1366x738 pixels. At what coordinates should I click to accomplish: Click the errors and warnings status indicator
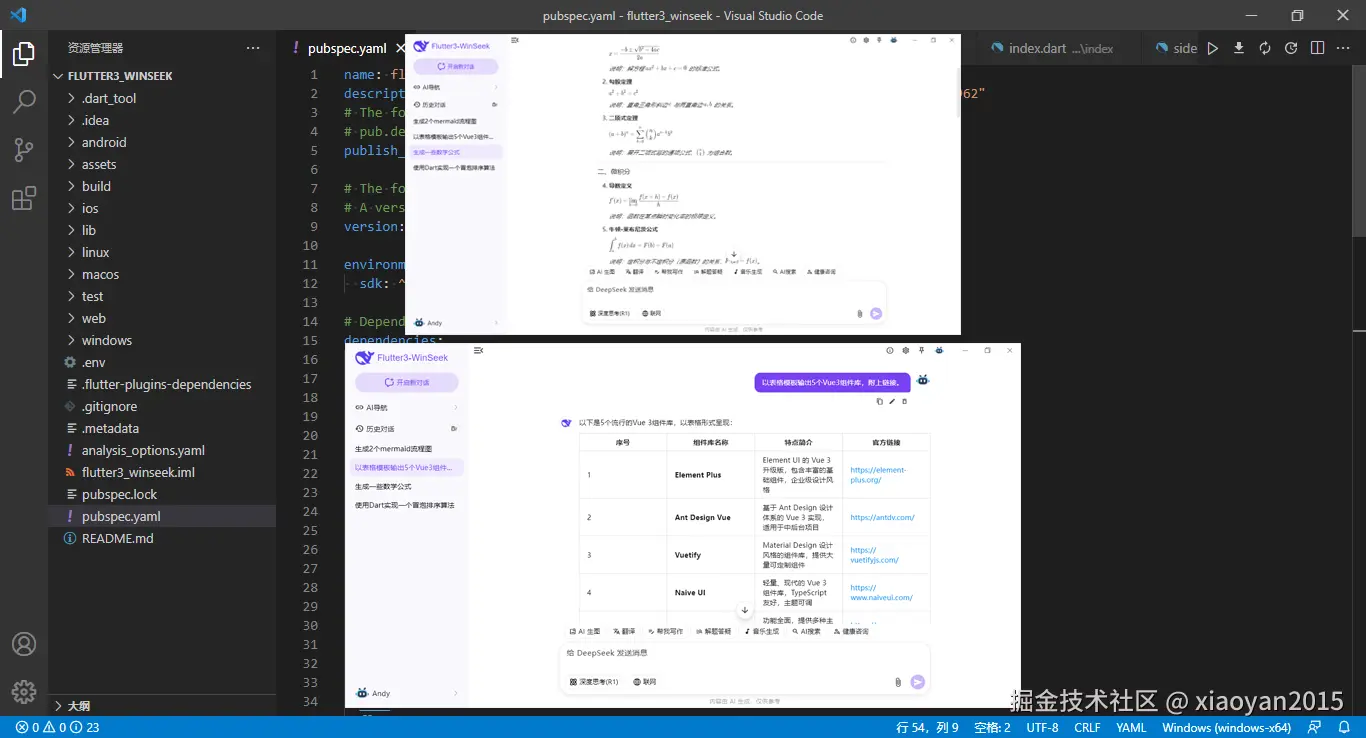pyautogui.click(x=57, y=727)
